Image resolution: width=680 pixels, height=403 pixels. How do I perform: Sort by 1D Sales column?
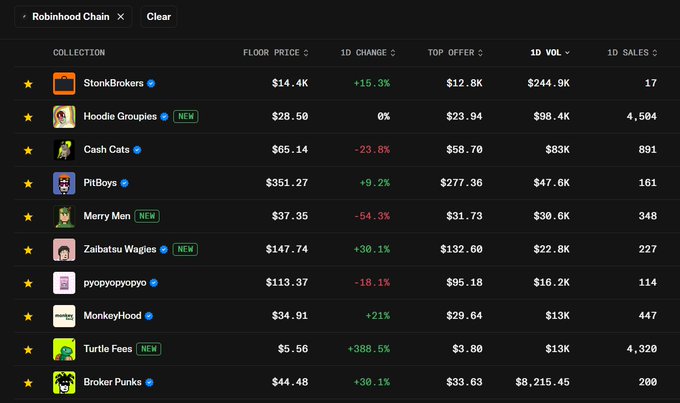click(632, 52)
